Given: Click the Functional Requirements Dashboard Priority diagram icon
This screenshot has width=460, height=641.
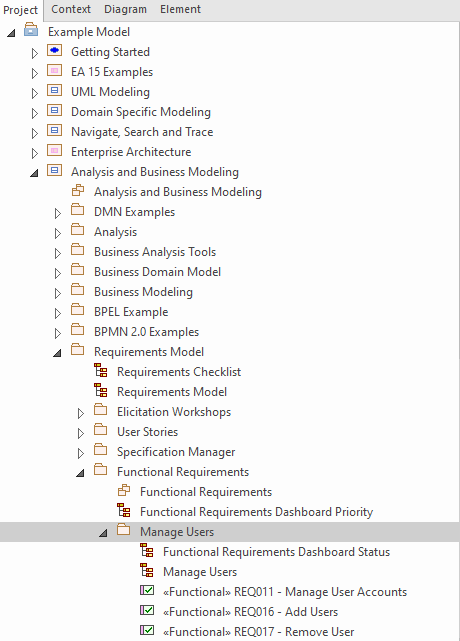Looking at the screenshot, I should (123, 511).
